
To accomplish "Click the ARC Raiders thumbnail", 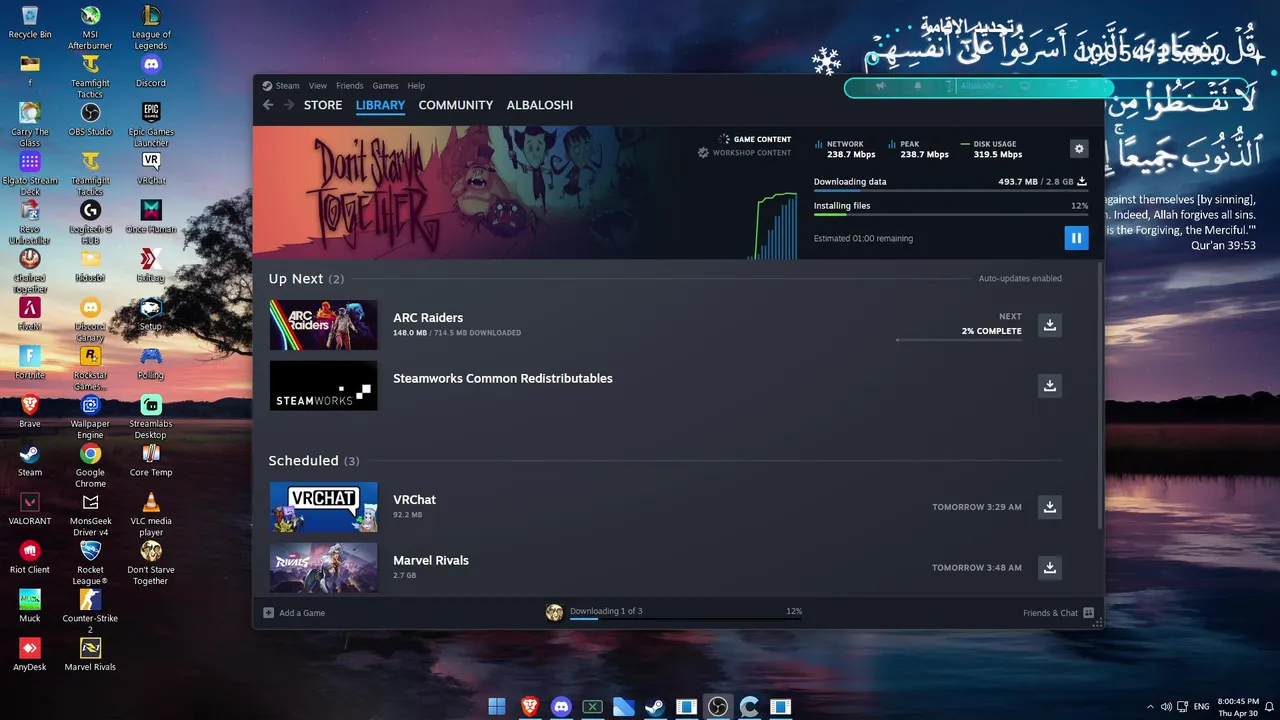I will point(323,325).
